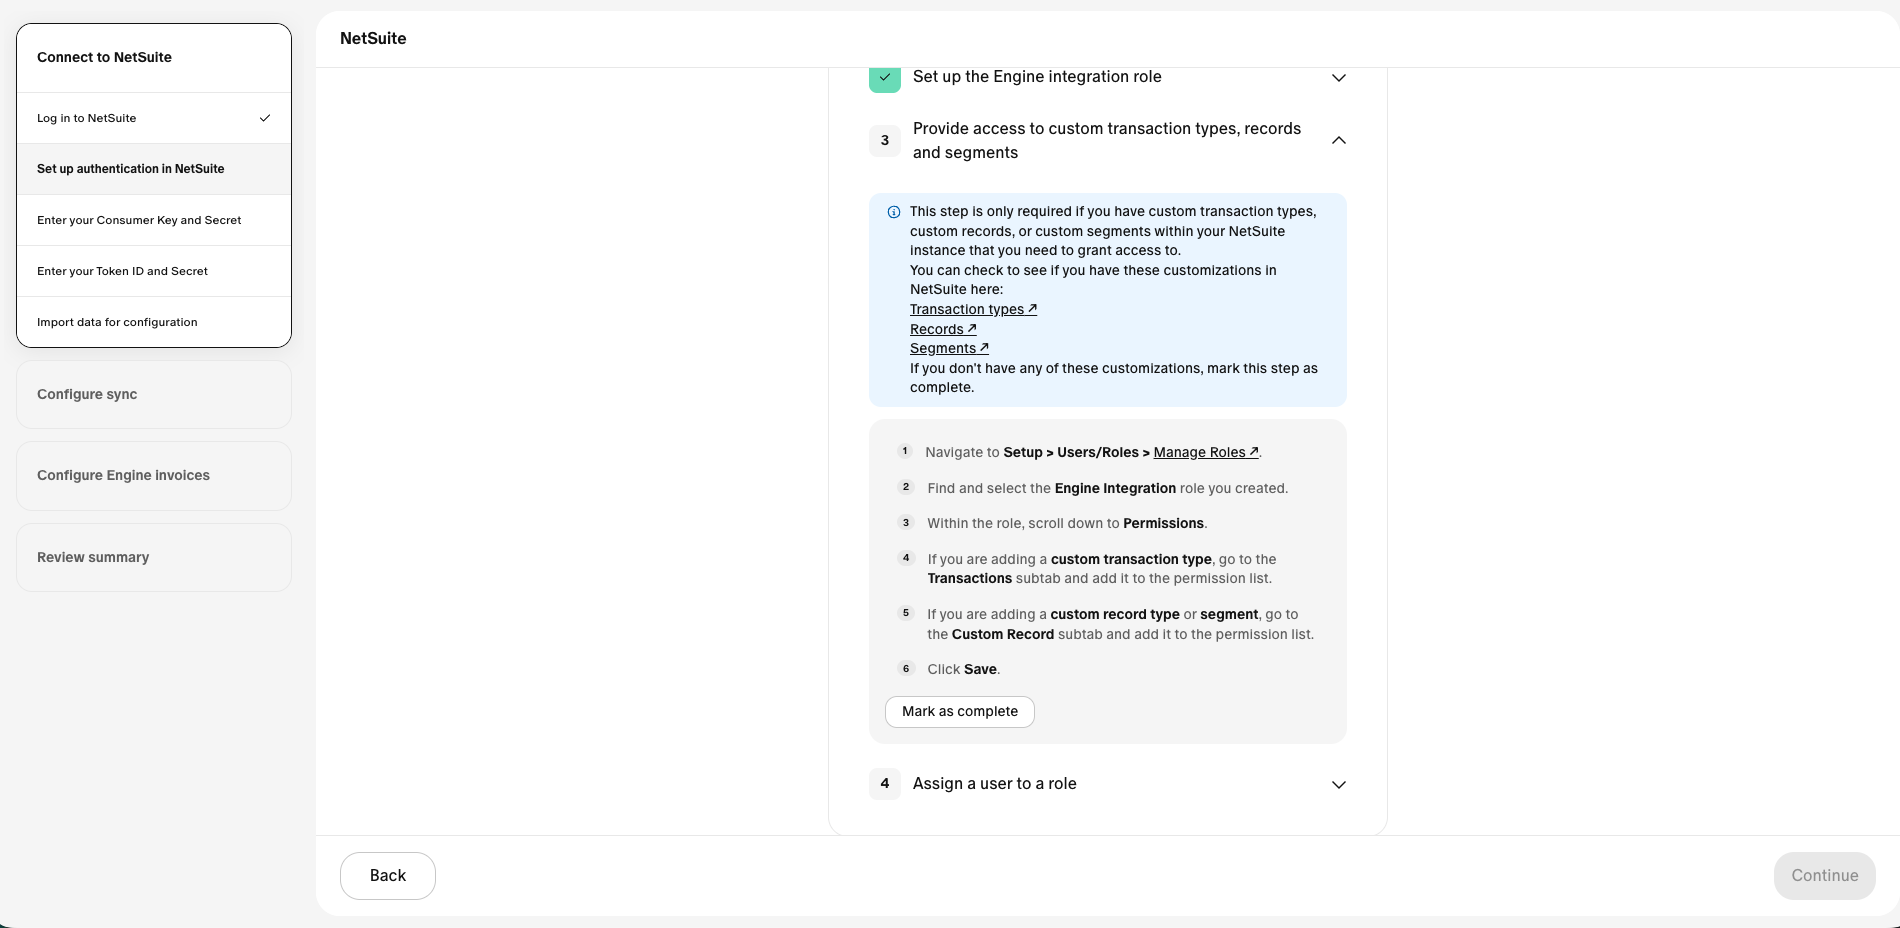Open the Segments link
Image resolution: width=1900 pixels, height=928 pixels.
tap(949, 348)
